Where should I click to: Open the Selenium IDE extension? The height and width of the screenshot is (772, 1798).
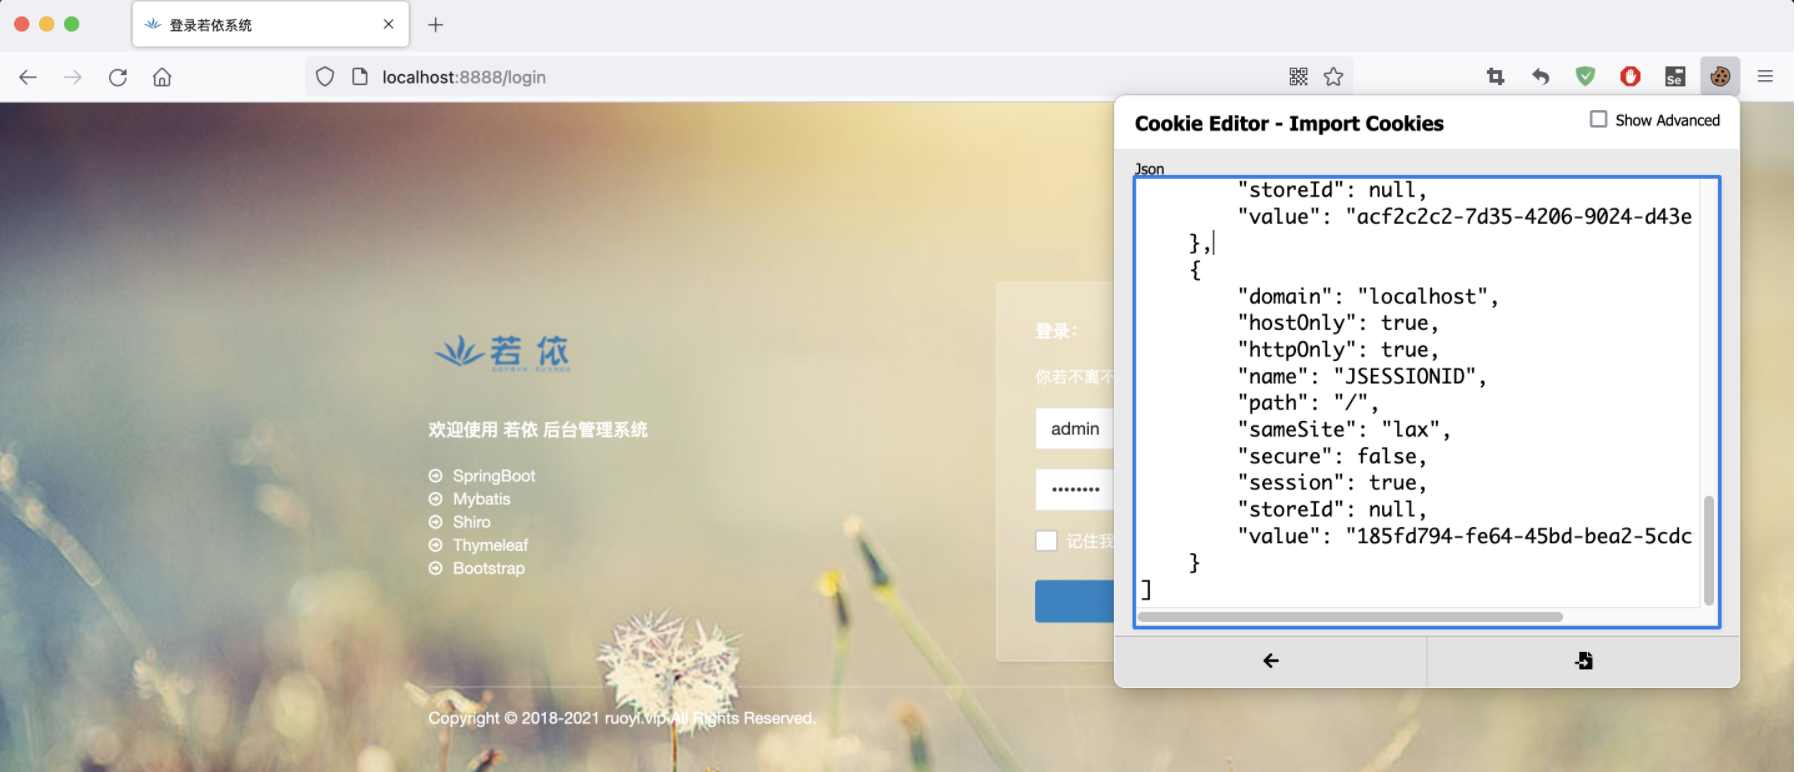point(1675,76)
